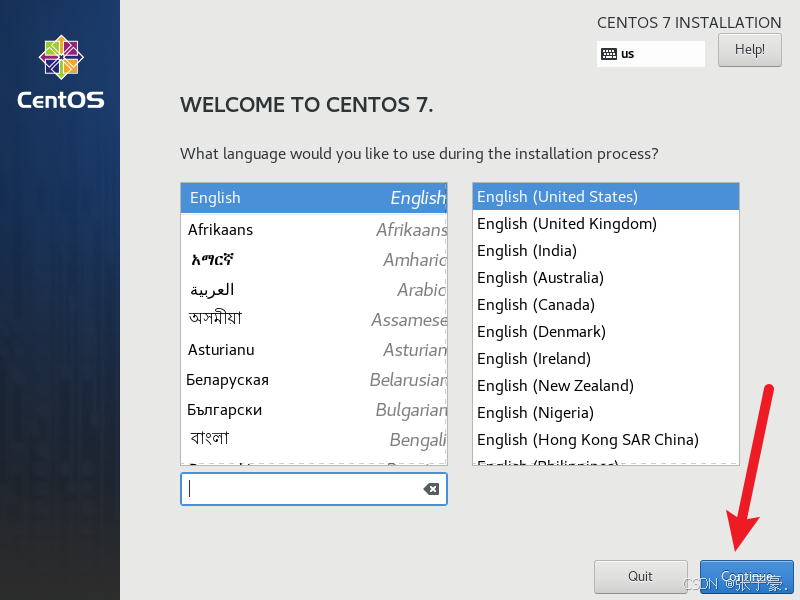This screenshot has height=600, width=800.
Task: Select Amharic in the language list
Action: (314, 260)
